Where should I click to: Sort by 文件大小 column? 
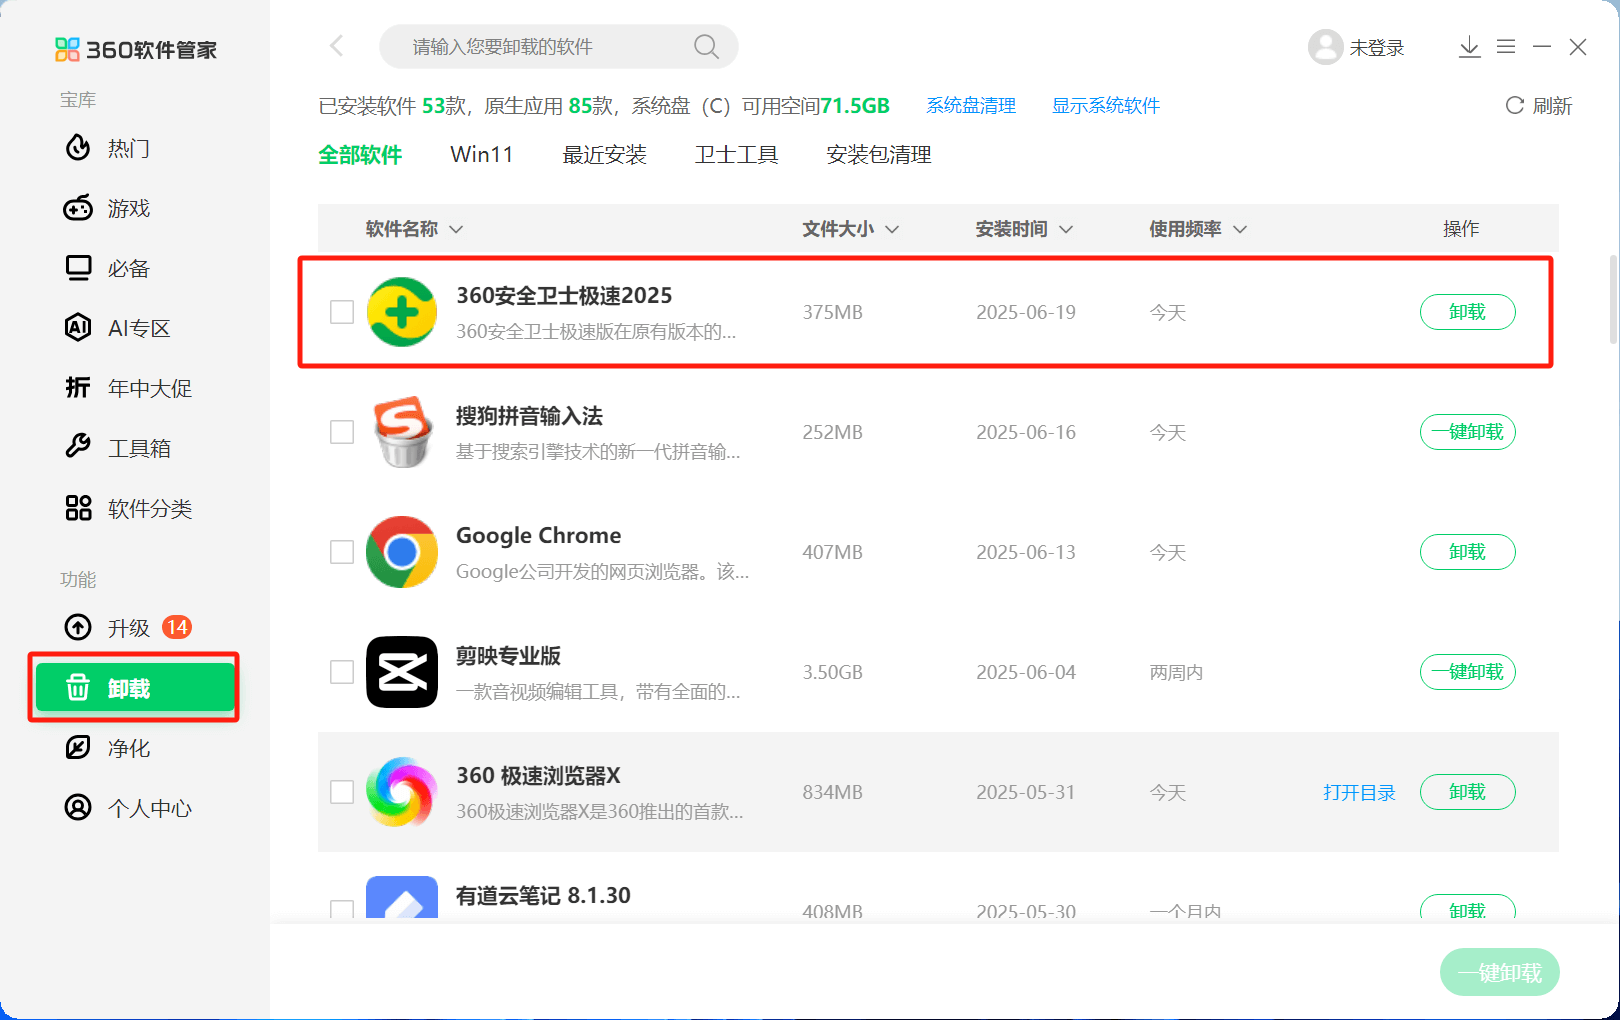coord(850,229)
